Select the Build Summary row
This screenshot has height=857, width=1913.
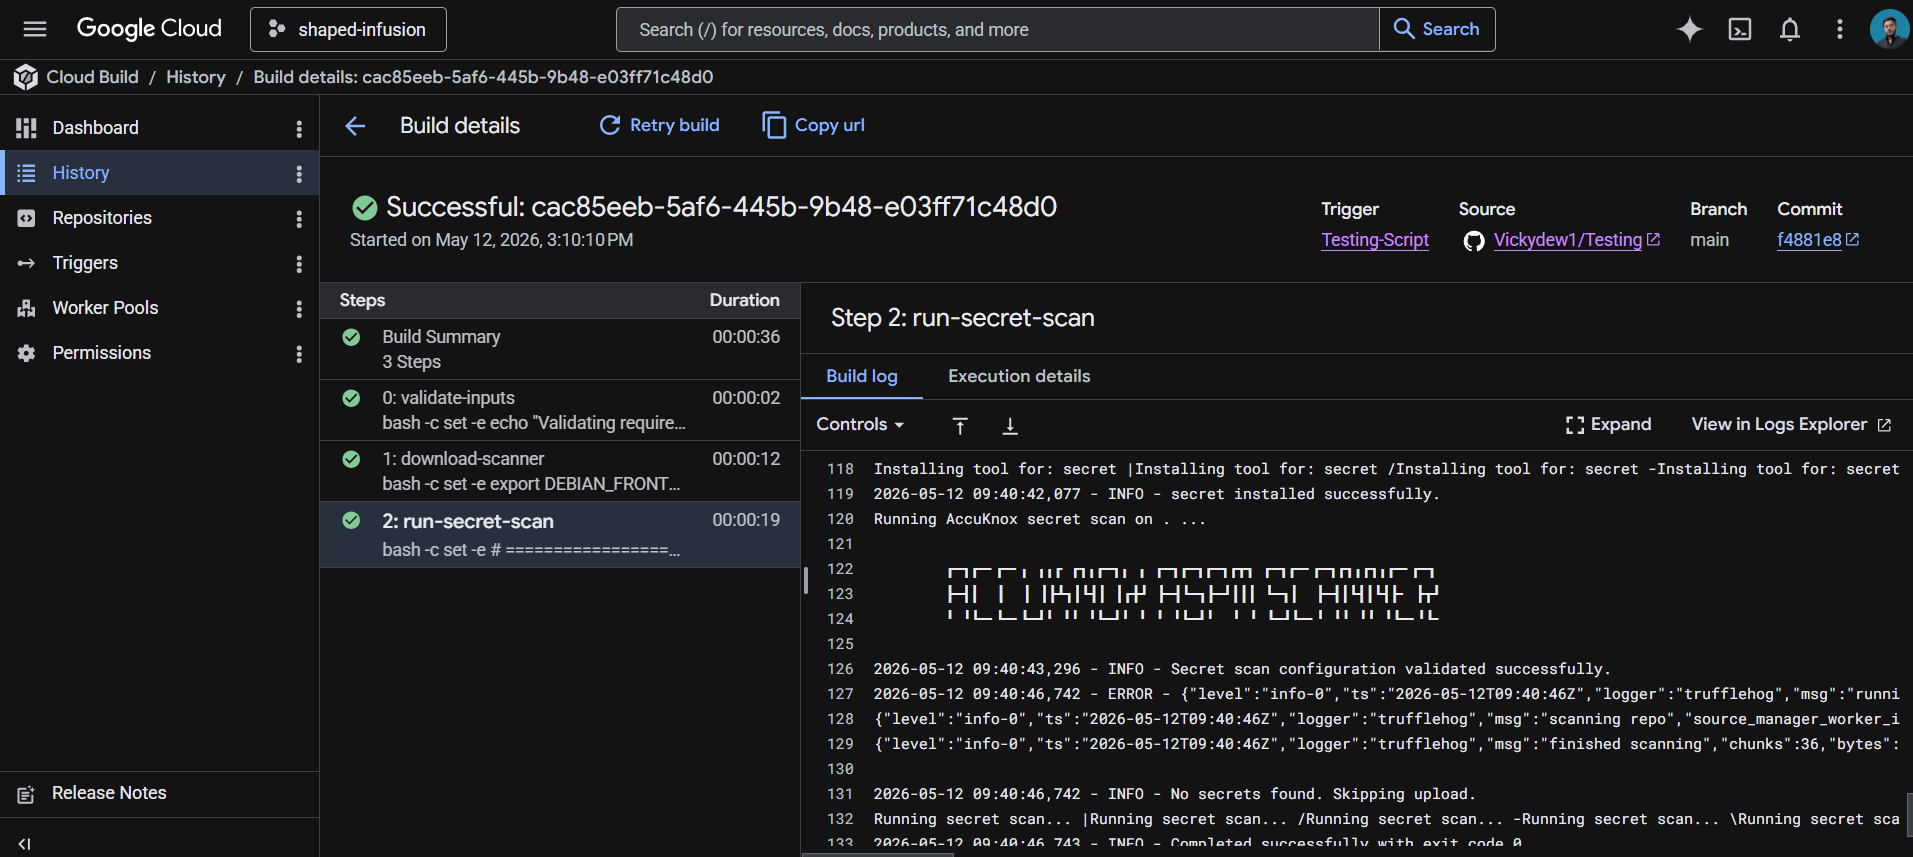coord(560,349)
